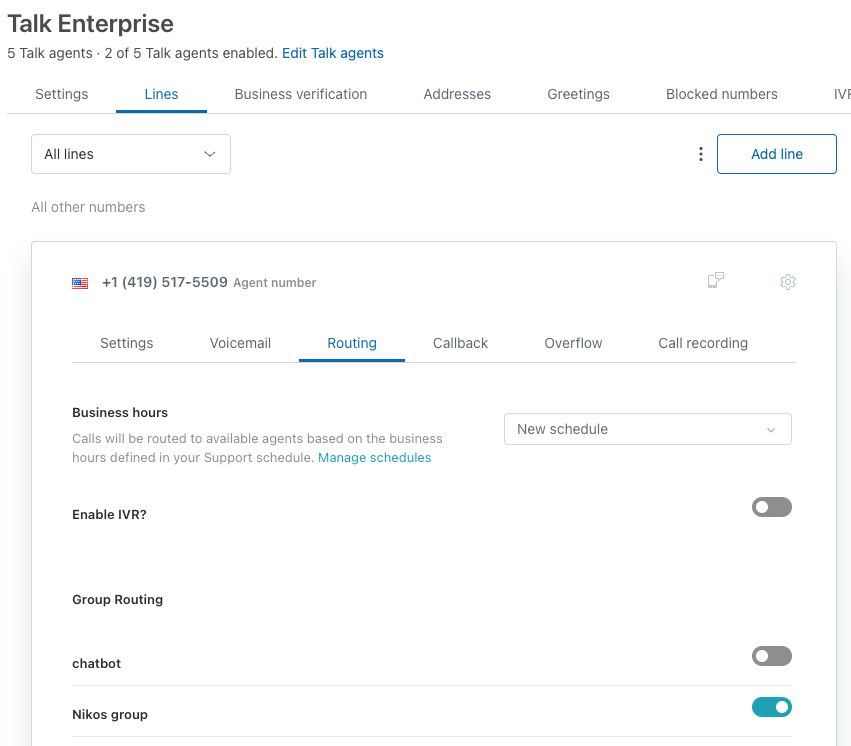The image size is (851, 746).
Task: Open the New schedule dropdown
Action: pyautogui.click(x=647, y=429)
